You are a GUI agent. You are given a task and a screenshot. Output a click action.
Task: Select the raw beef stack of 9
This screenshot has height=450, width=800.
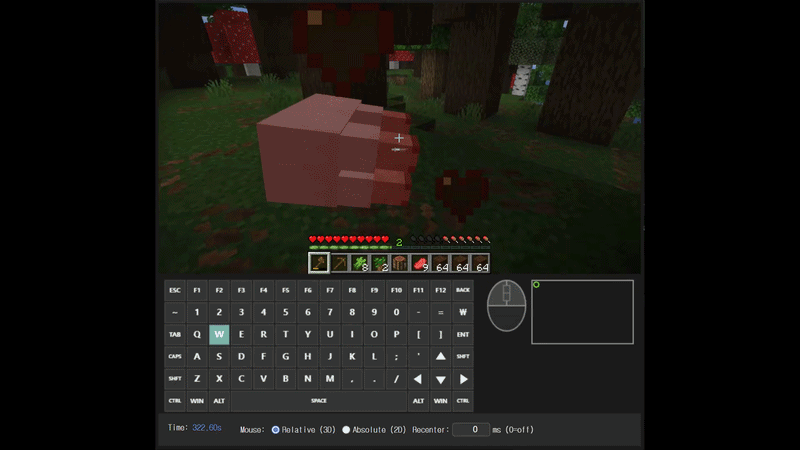click(420, 263)
